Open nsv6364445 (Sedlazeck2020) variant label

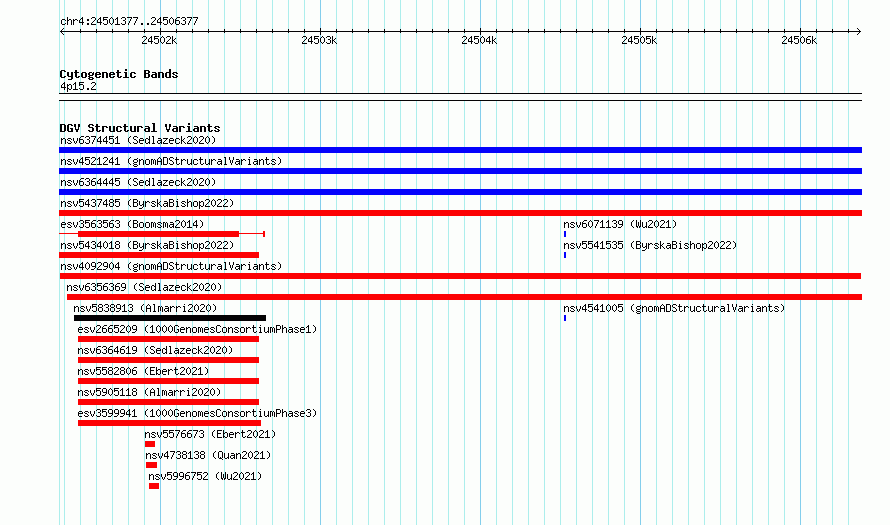pyautogui.click(x=138, y=182)
